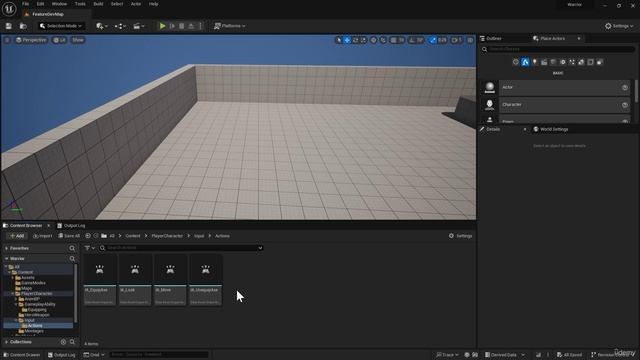640x360 pixels.
Task: Open the Perspective view mode dropdown
Action: point(31,40)
